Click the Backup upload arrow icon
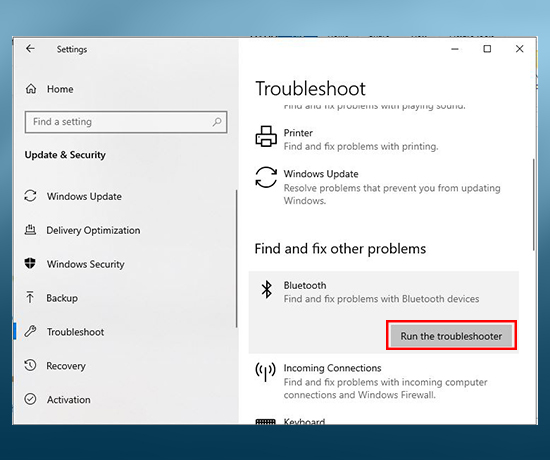Viewport: 550px width, 460px height. 30,297
